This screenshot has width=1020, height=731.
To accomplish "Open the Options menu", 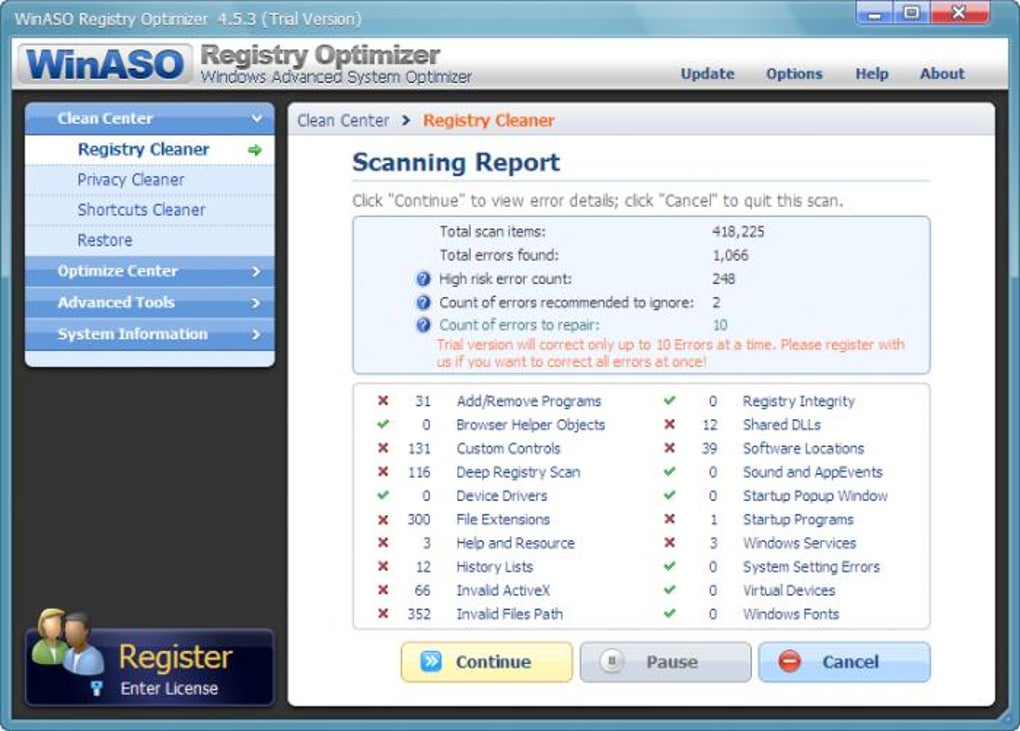I will tap(794, 73).
